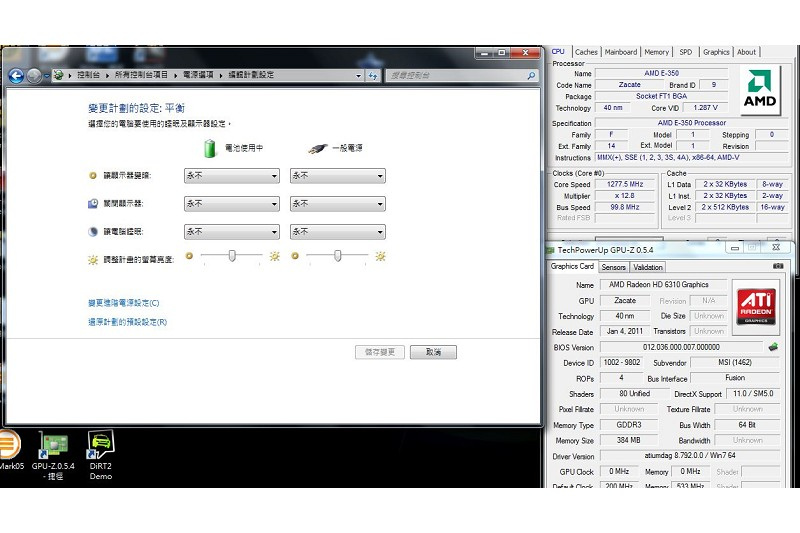This screenshot has width=800, height=533.
Task: Select the SPD tab in CPU-Z
Action: click(686, 52)
